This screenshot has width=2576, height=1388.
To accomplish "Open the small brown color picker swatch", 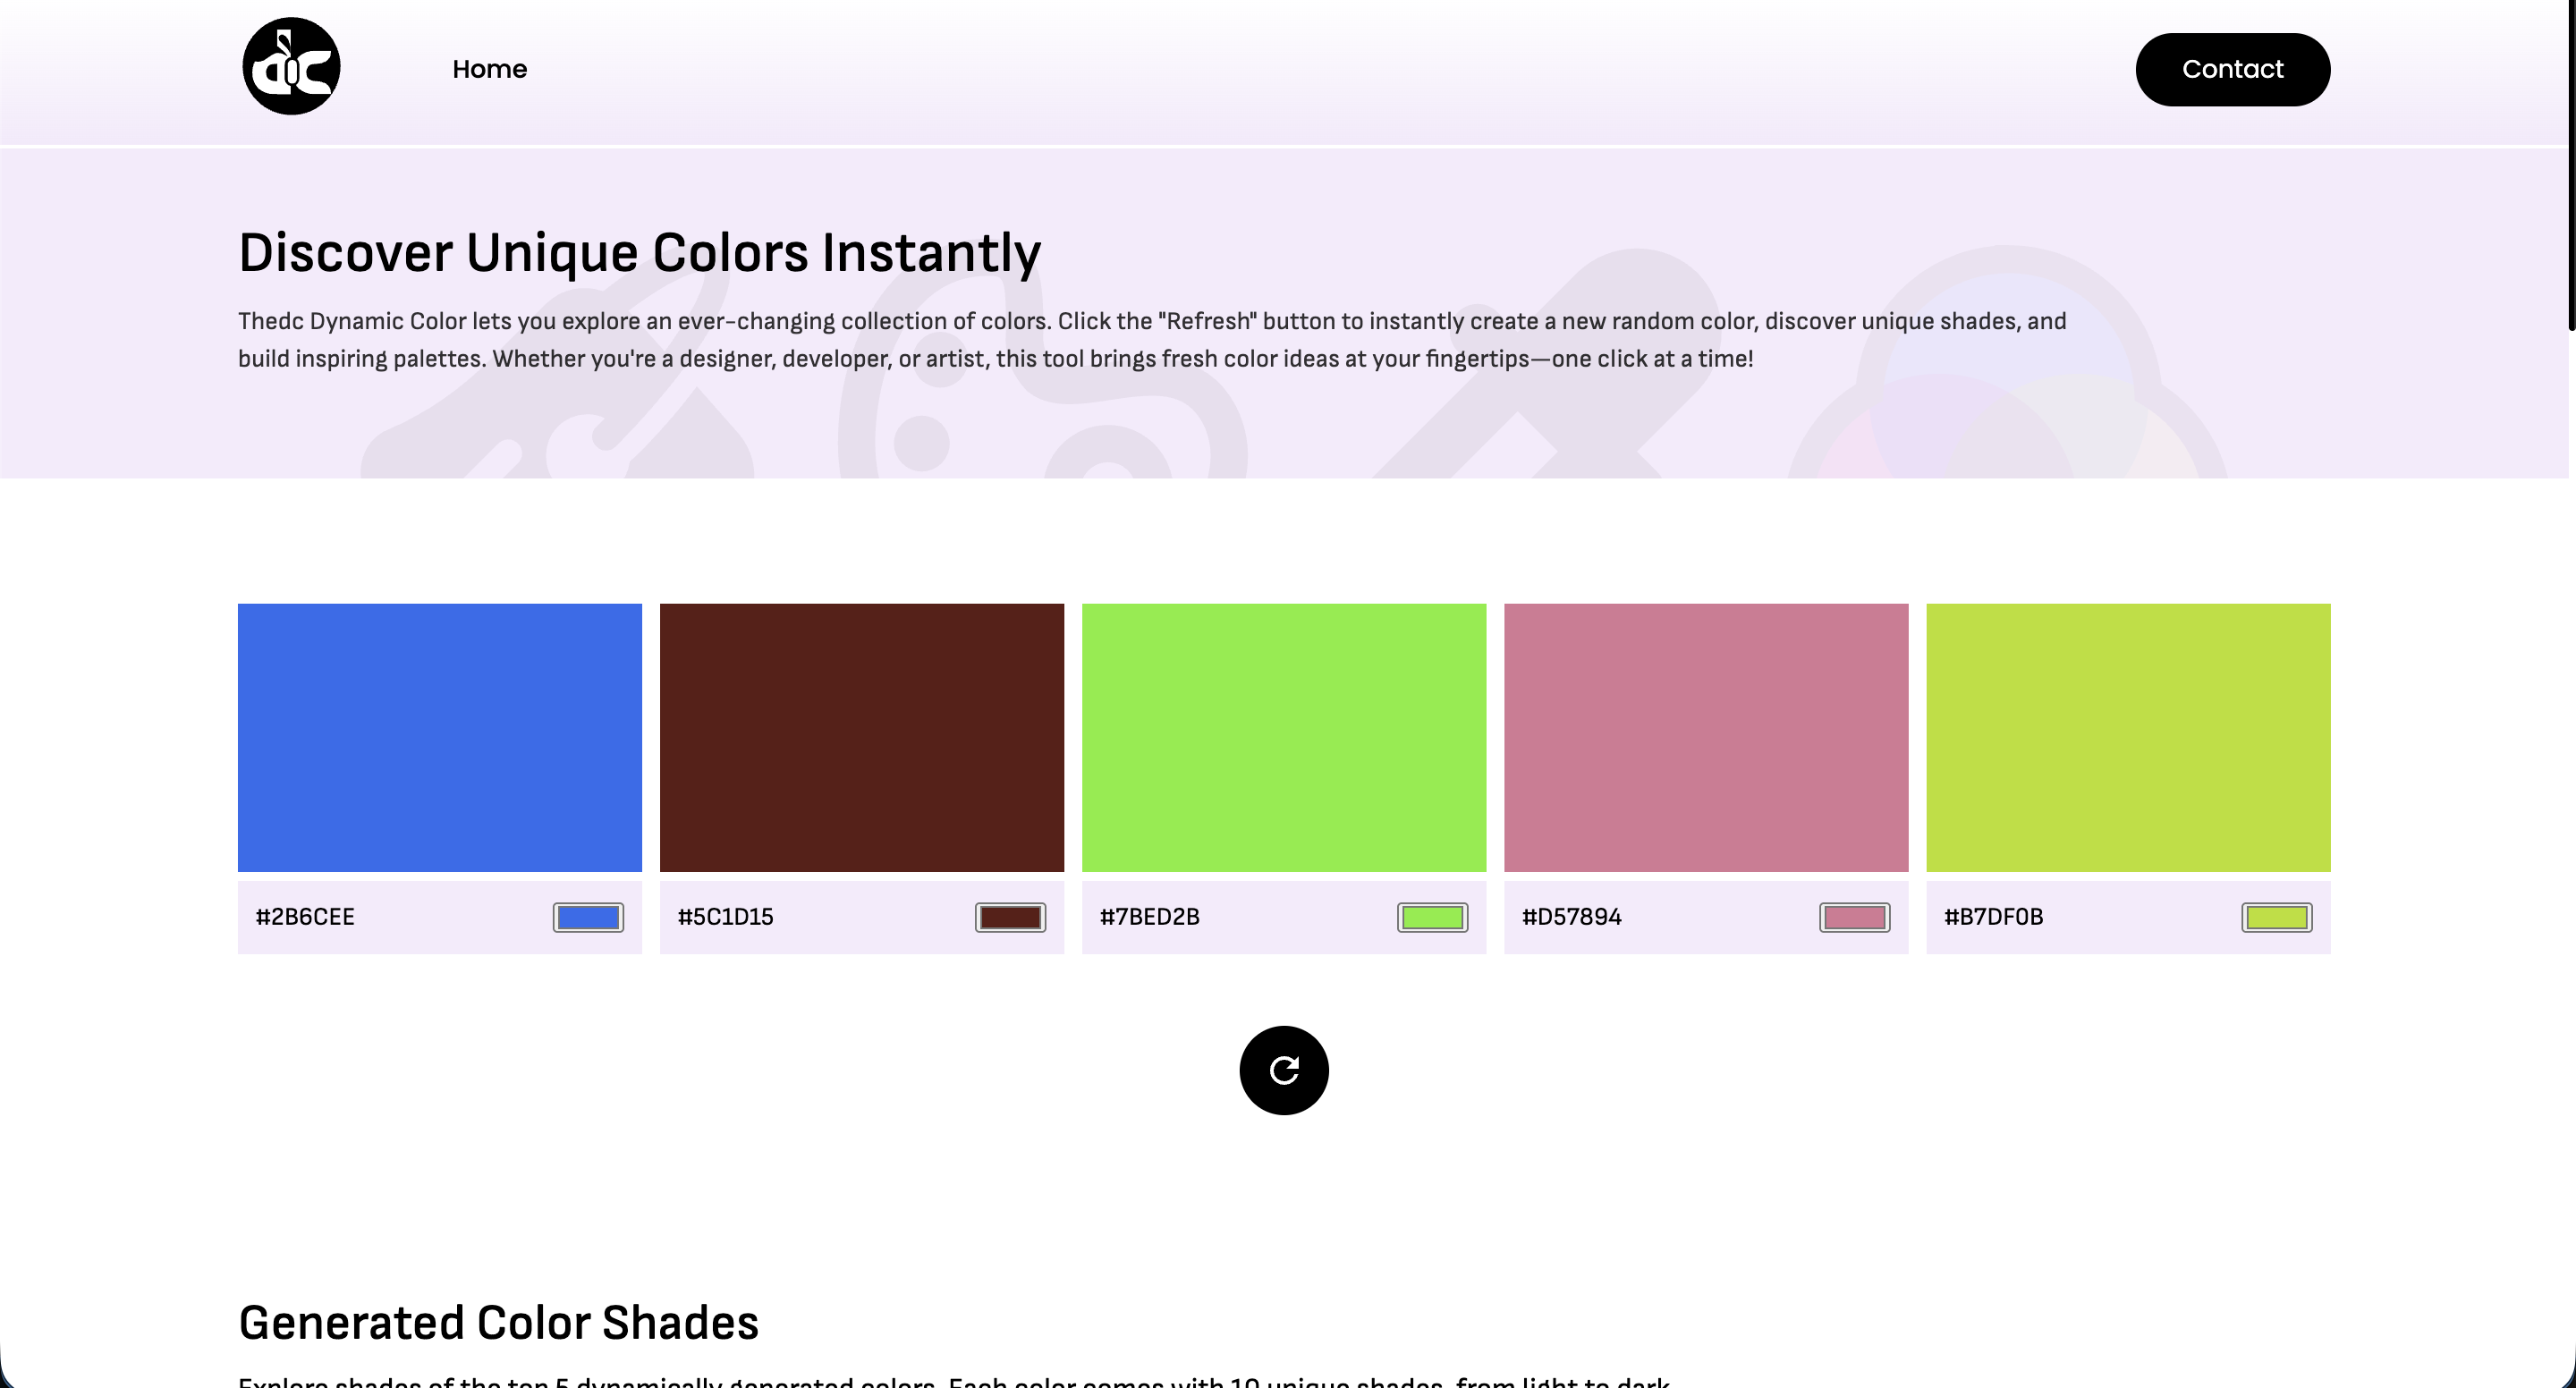I will pyautogui.click(x=1010, y=917).
